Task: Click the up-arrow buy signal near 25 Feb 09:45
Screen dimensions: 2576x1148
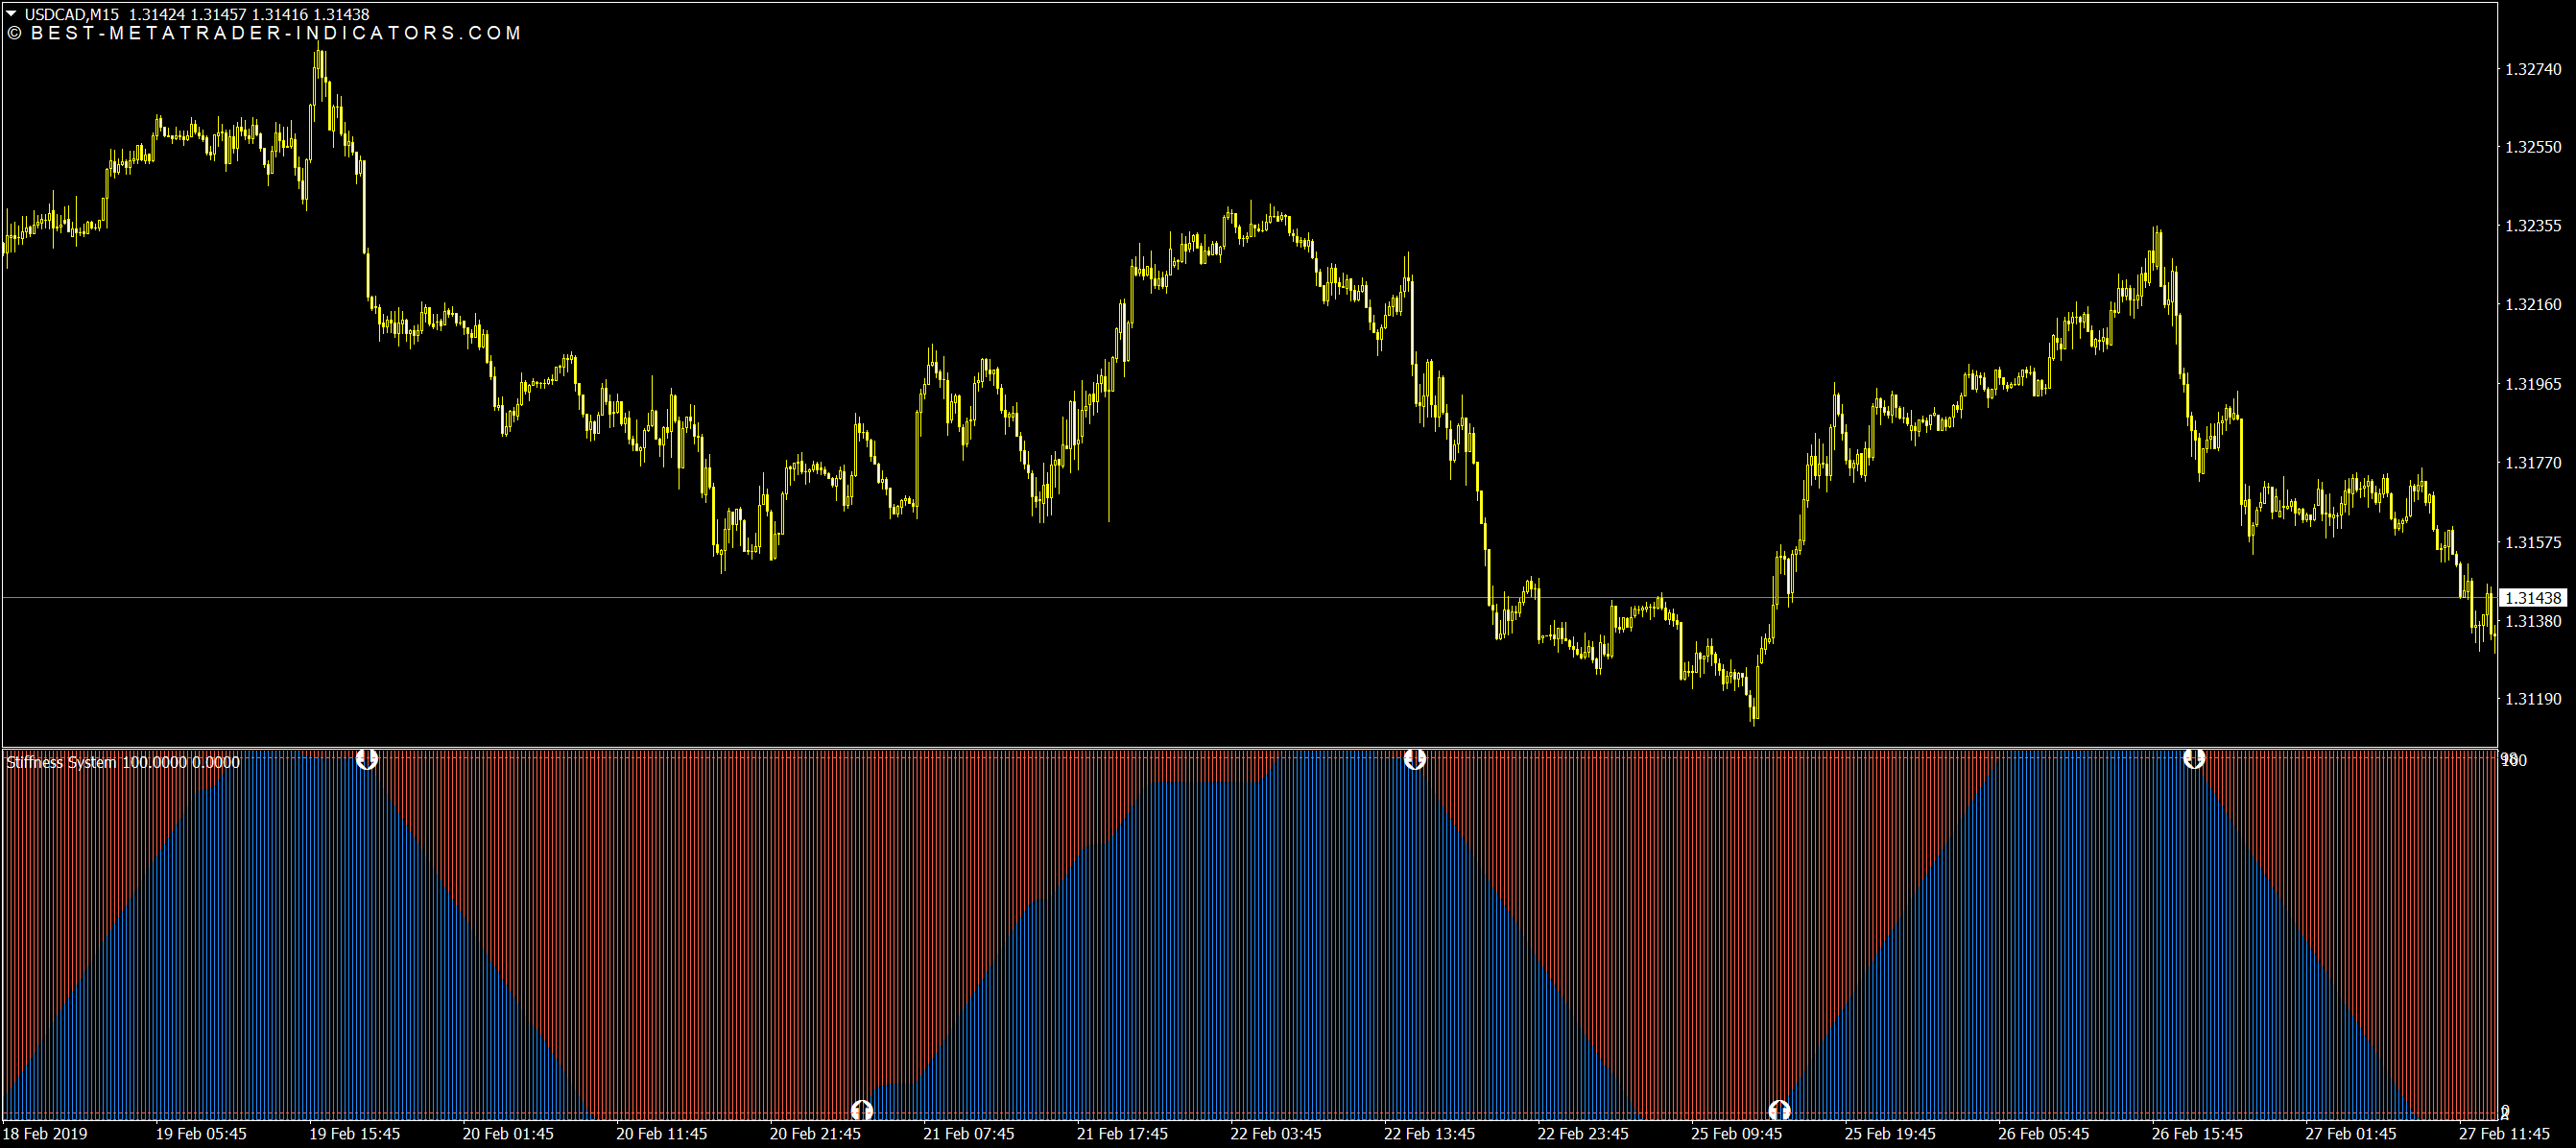Action: coord(1779,1109)
